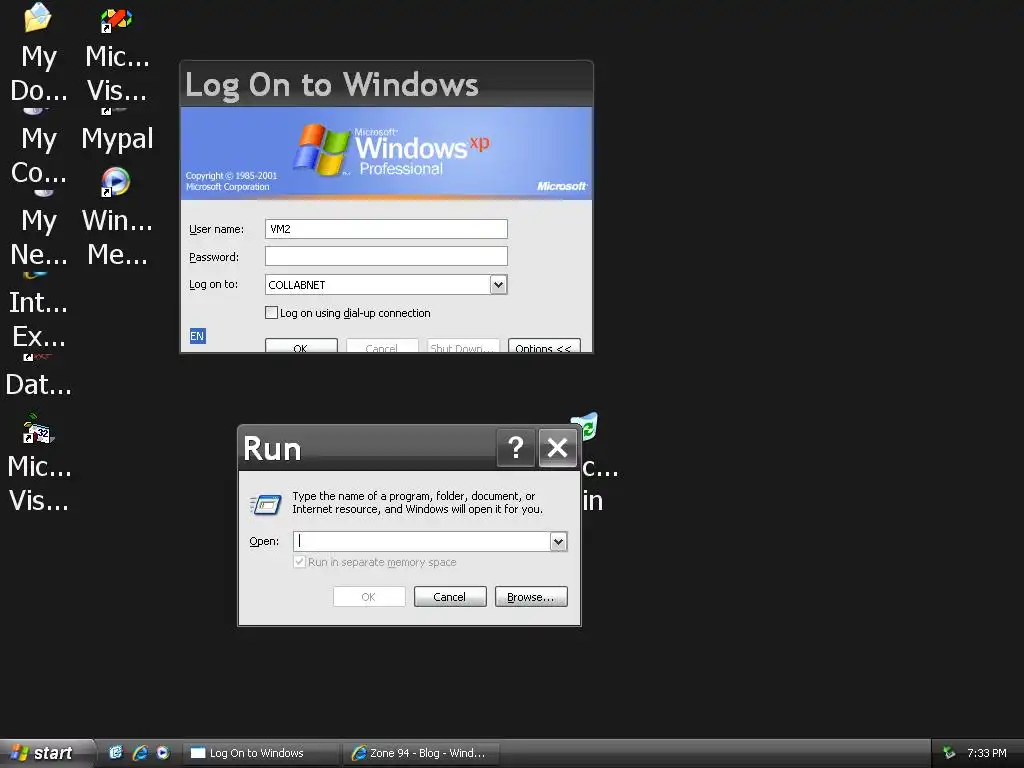Expand the Open combo box dropdown in Run

tap(558, 541)
